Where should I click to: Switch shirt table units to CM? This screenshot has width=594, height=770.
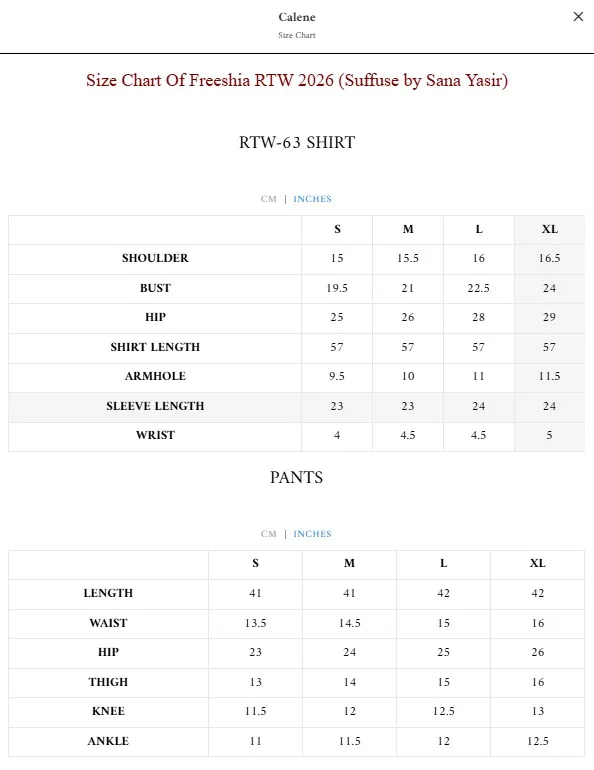[269, 199]
